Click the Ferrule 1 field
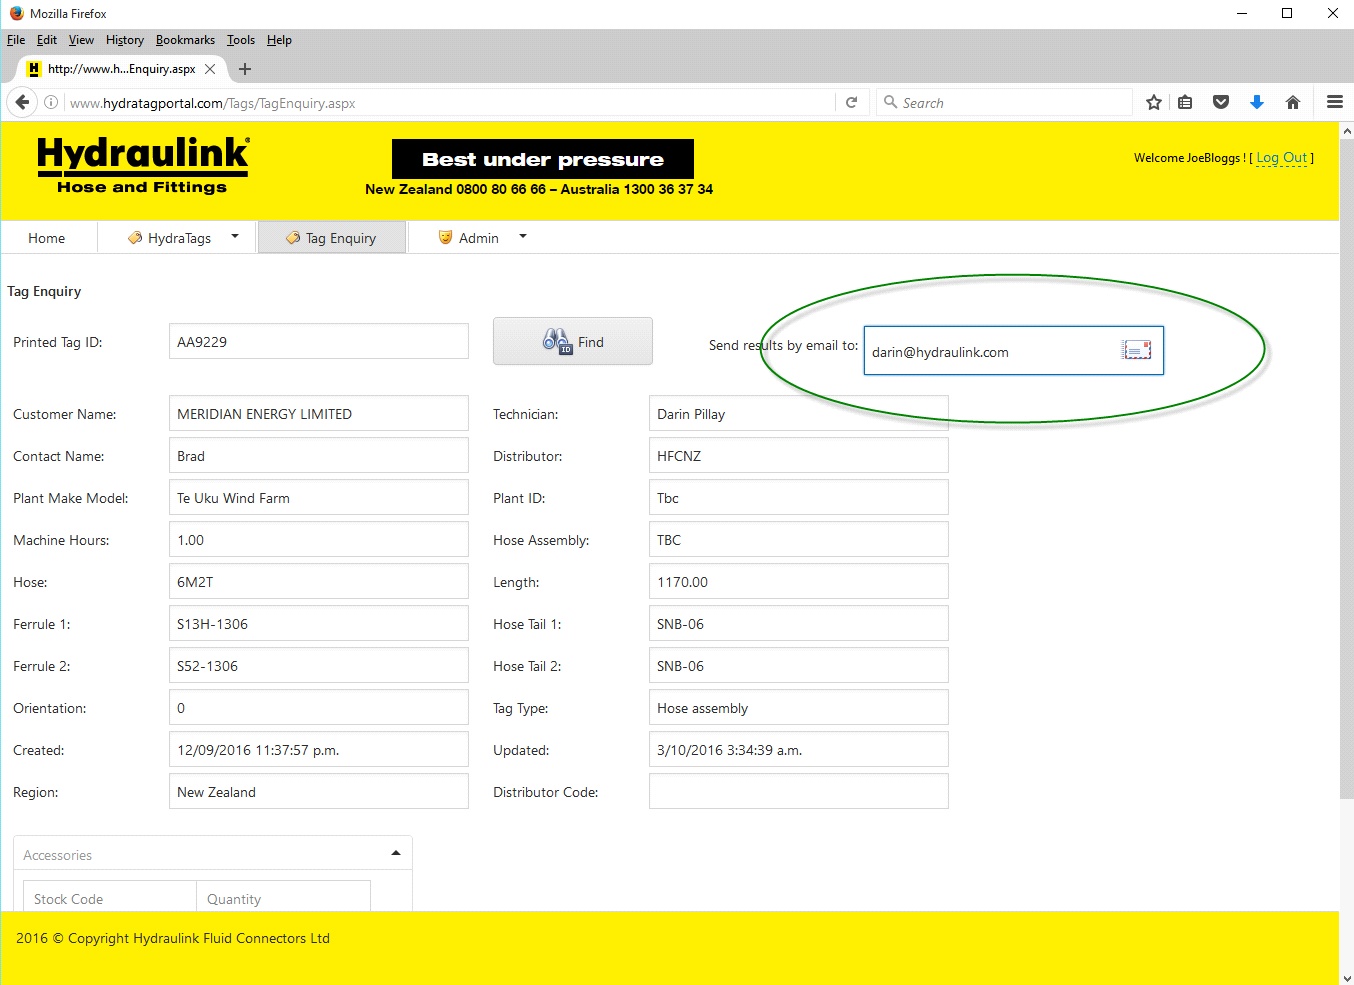This screenshot has height=985, width=1354. (x=319, y=623)
